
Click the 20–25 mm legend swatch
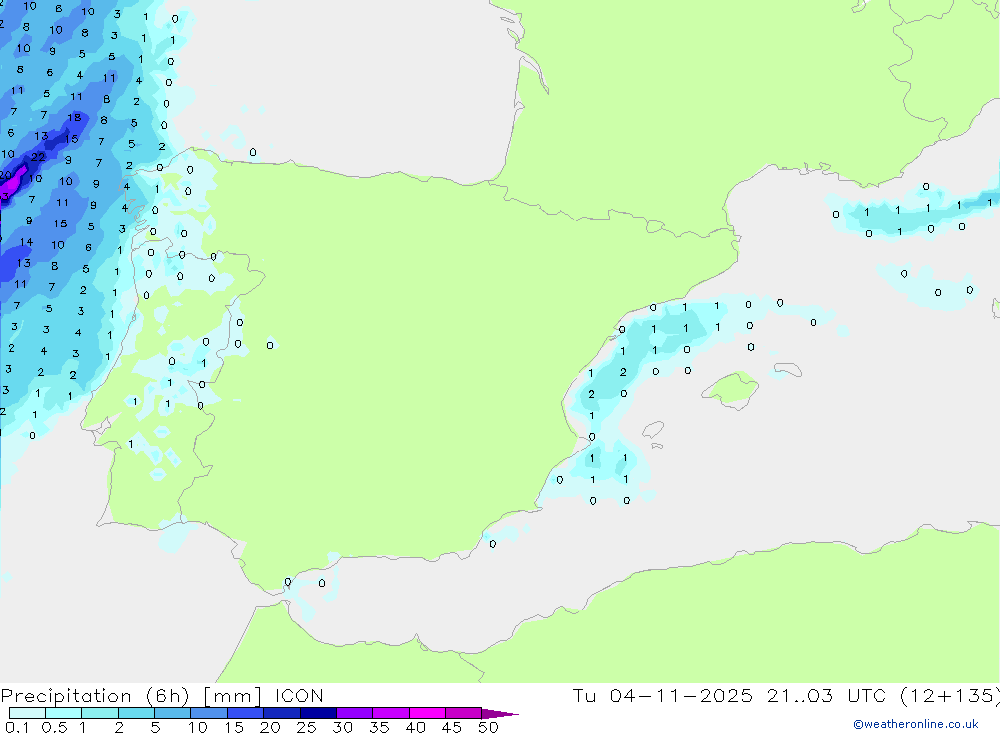coord(282,713)
